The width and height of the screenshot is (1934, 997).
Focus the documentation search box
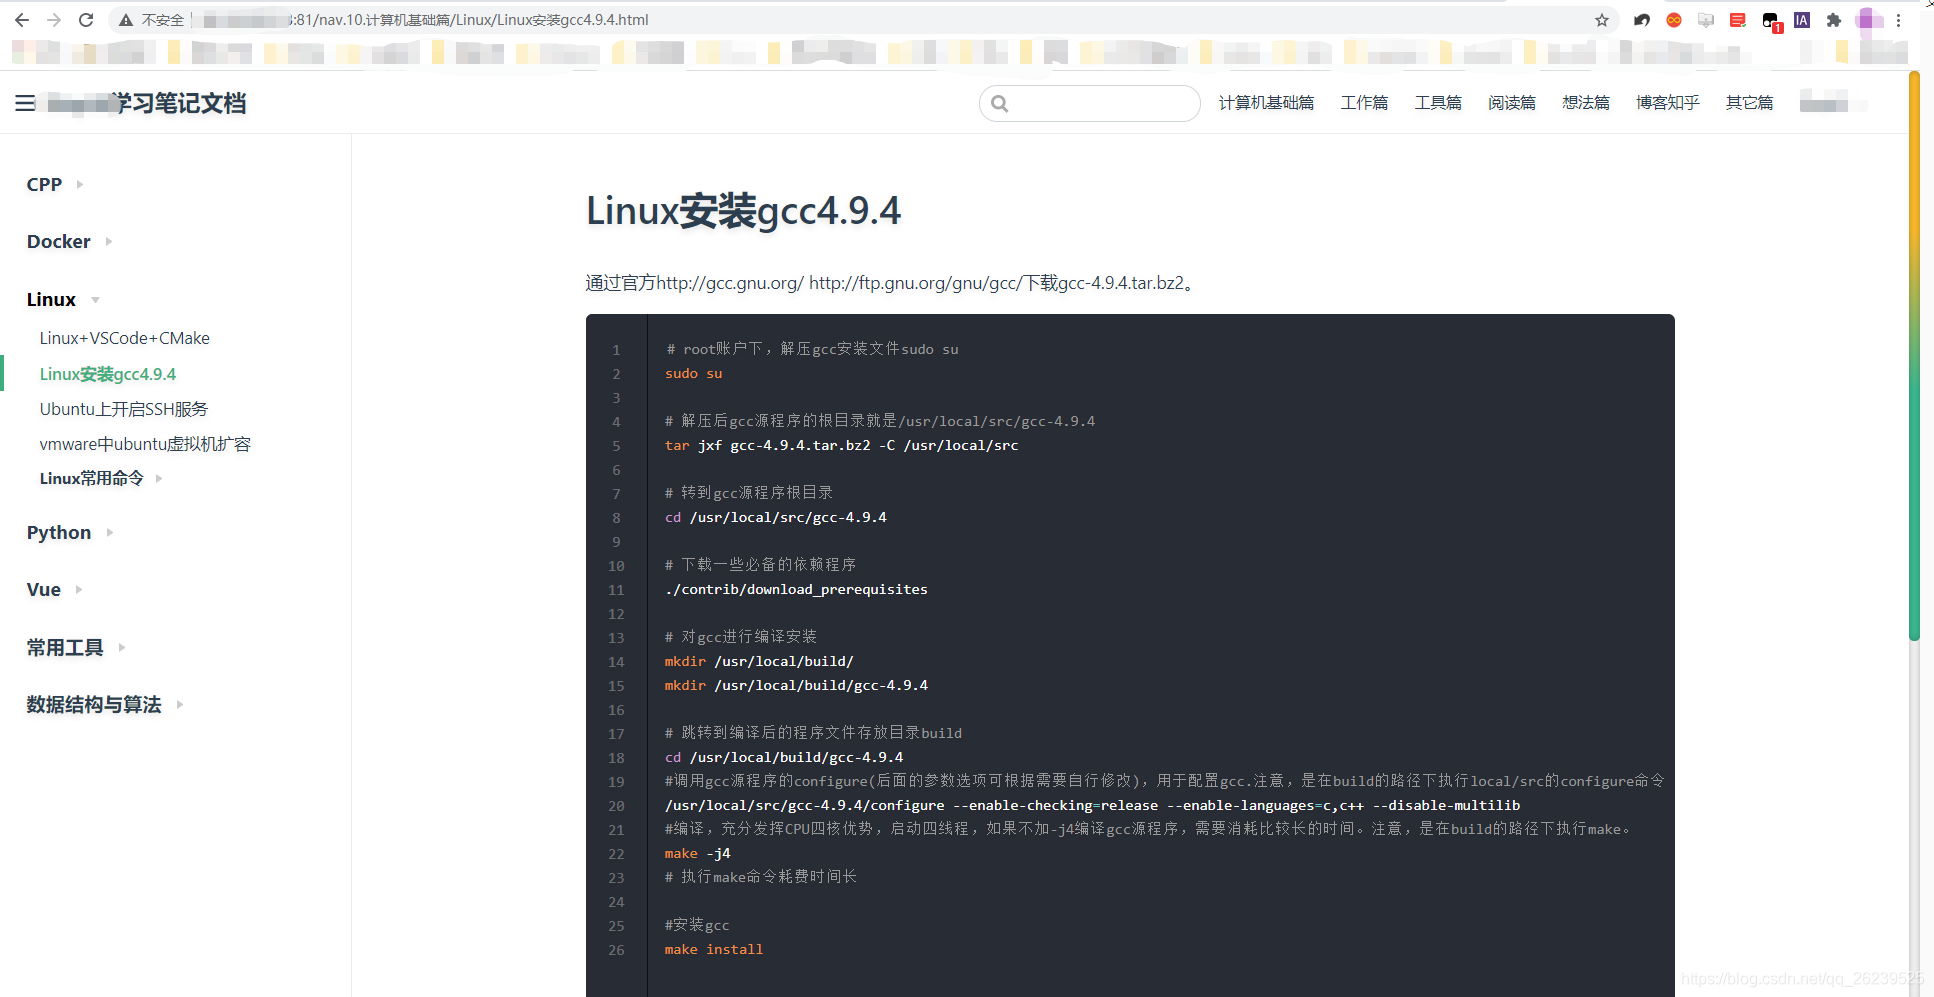pos(1090,103)
